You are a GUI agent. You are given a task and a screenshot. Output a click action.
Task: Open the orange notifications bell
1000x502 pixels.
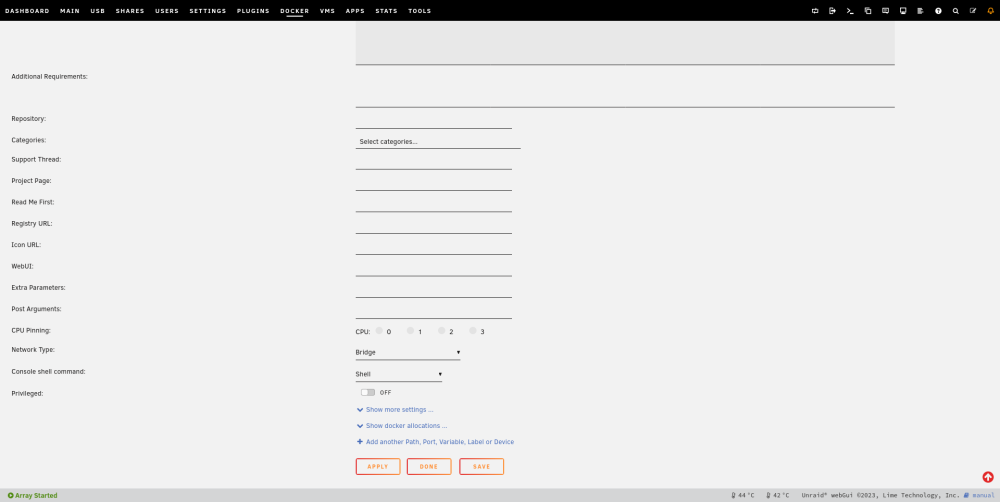[x=990, y=11]
